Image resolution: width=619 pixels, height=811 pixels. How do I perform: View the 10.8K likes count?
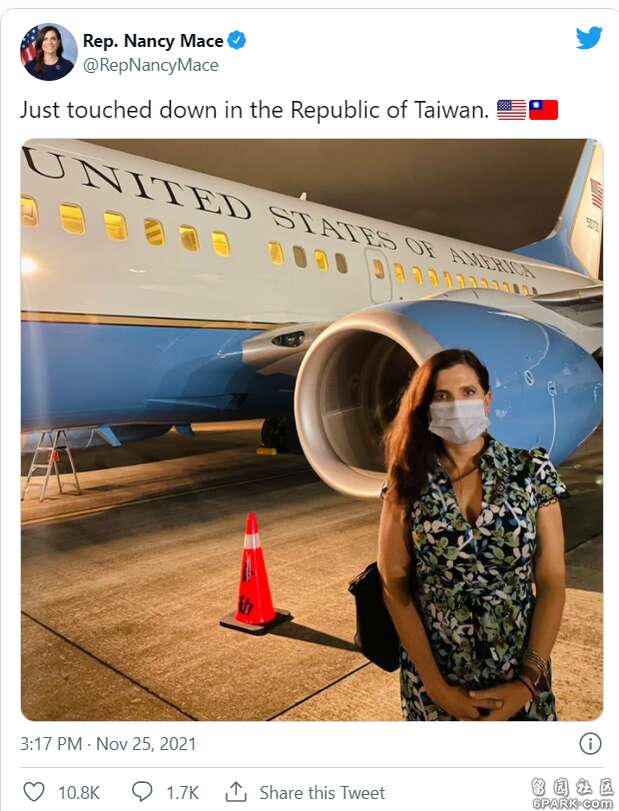79,792
